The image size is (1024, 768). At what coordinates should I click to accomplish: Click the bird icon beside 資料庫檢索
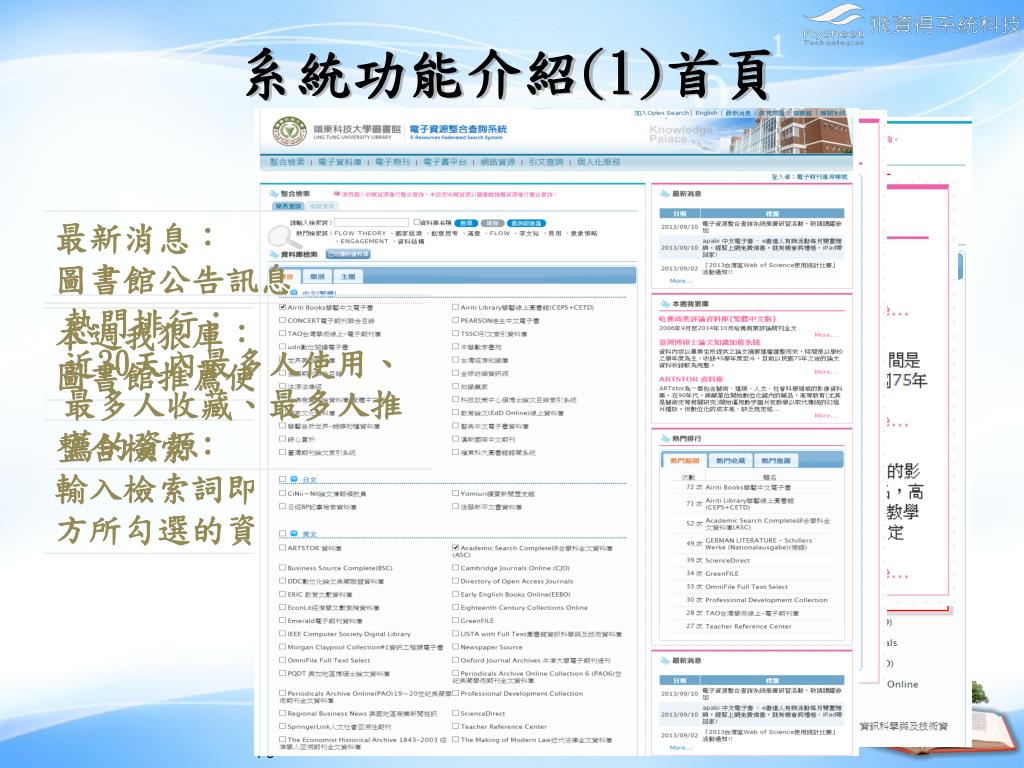[x=274, y=254]
